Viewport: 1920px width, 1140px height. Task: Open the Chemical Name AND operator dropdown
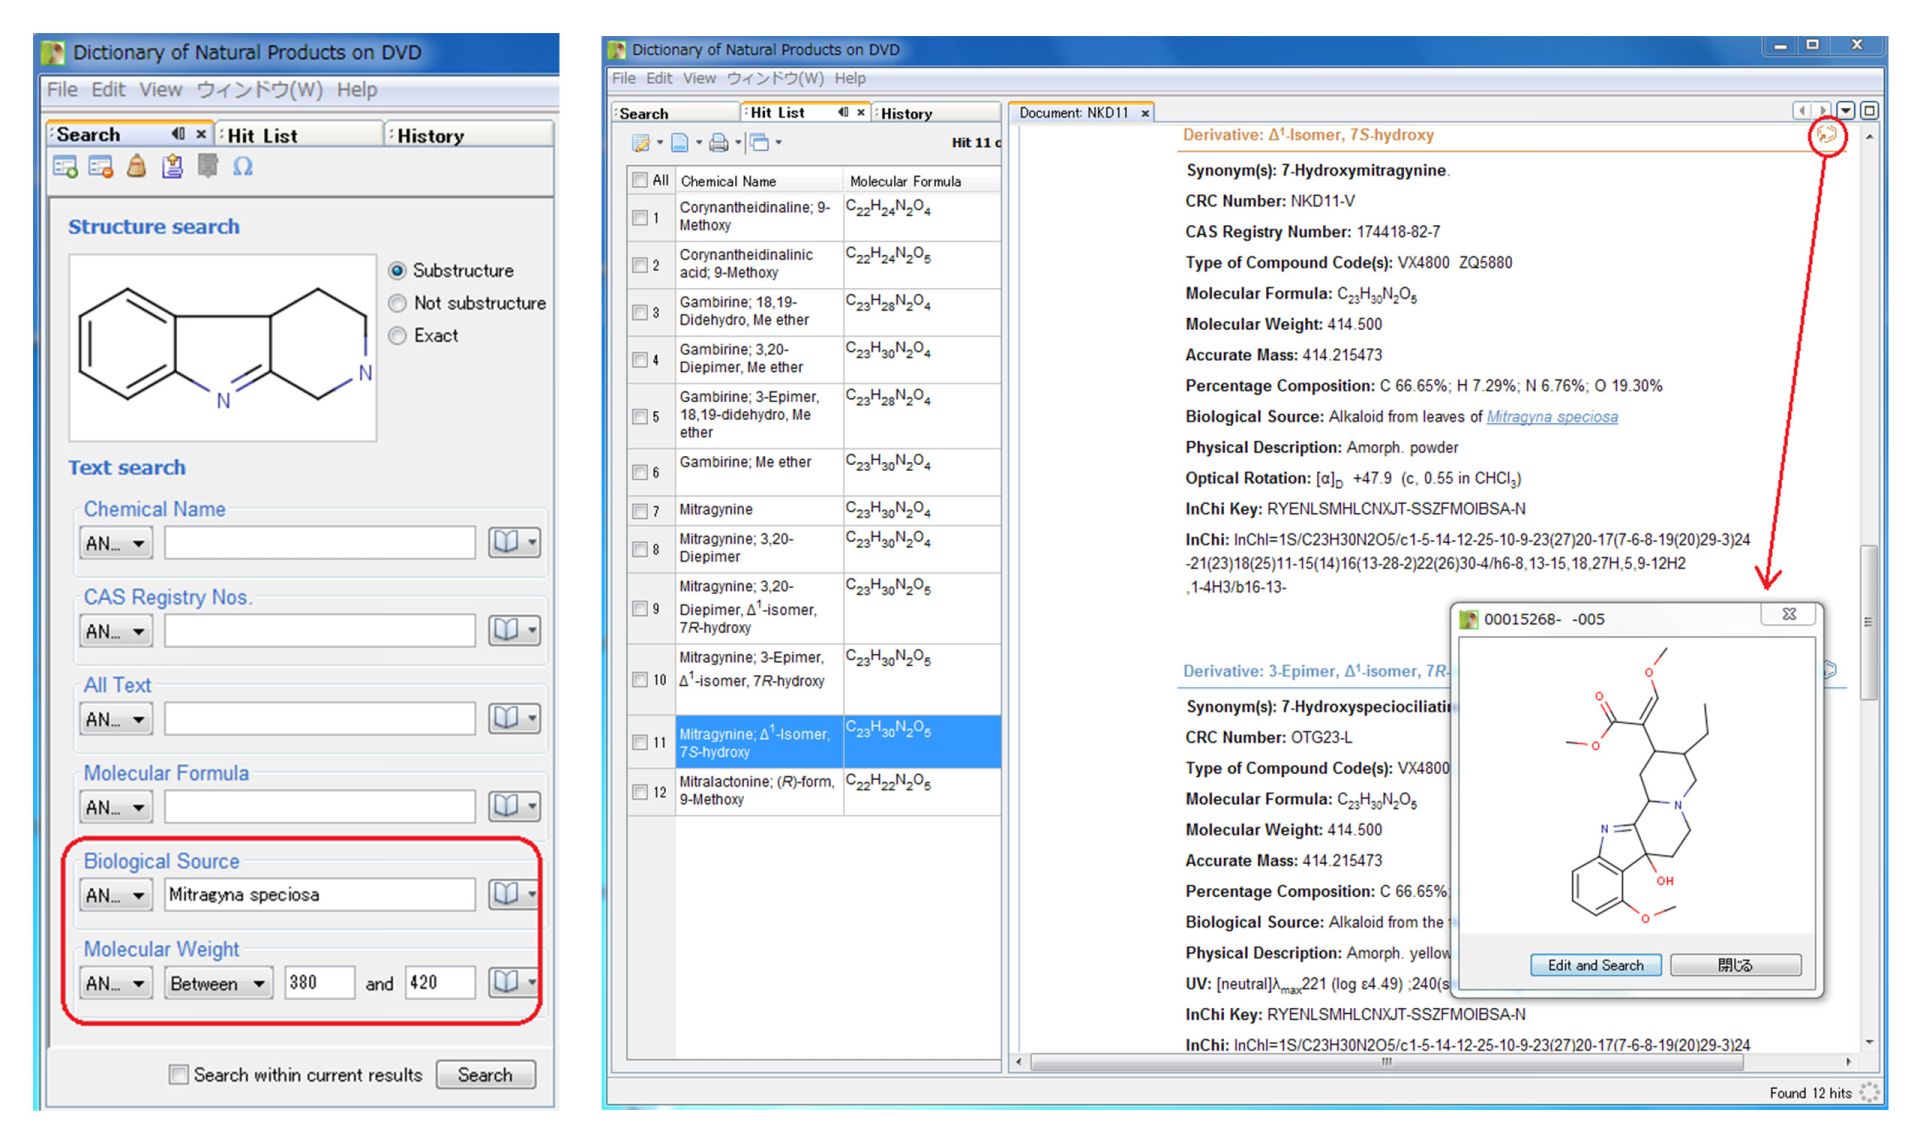[115, 544]
